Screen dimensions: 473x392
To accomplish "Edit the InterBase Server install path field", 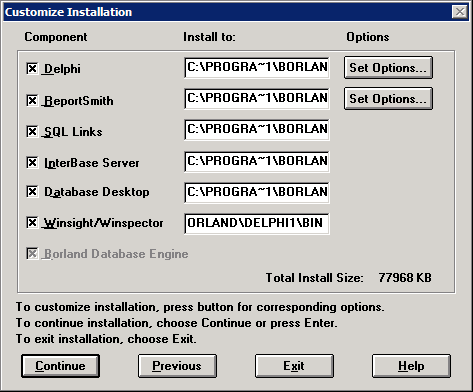I will tap(257, 162).
